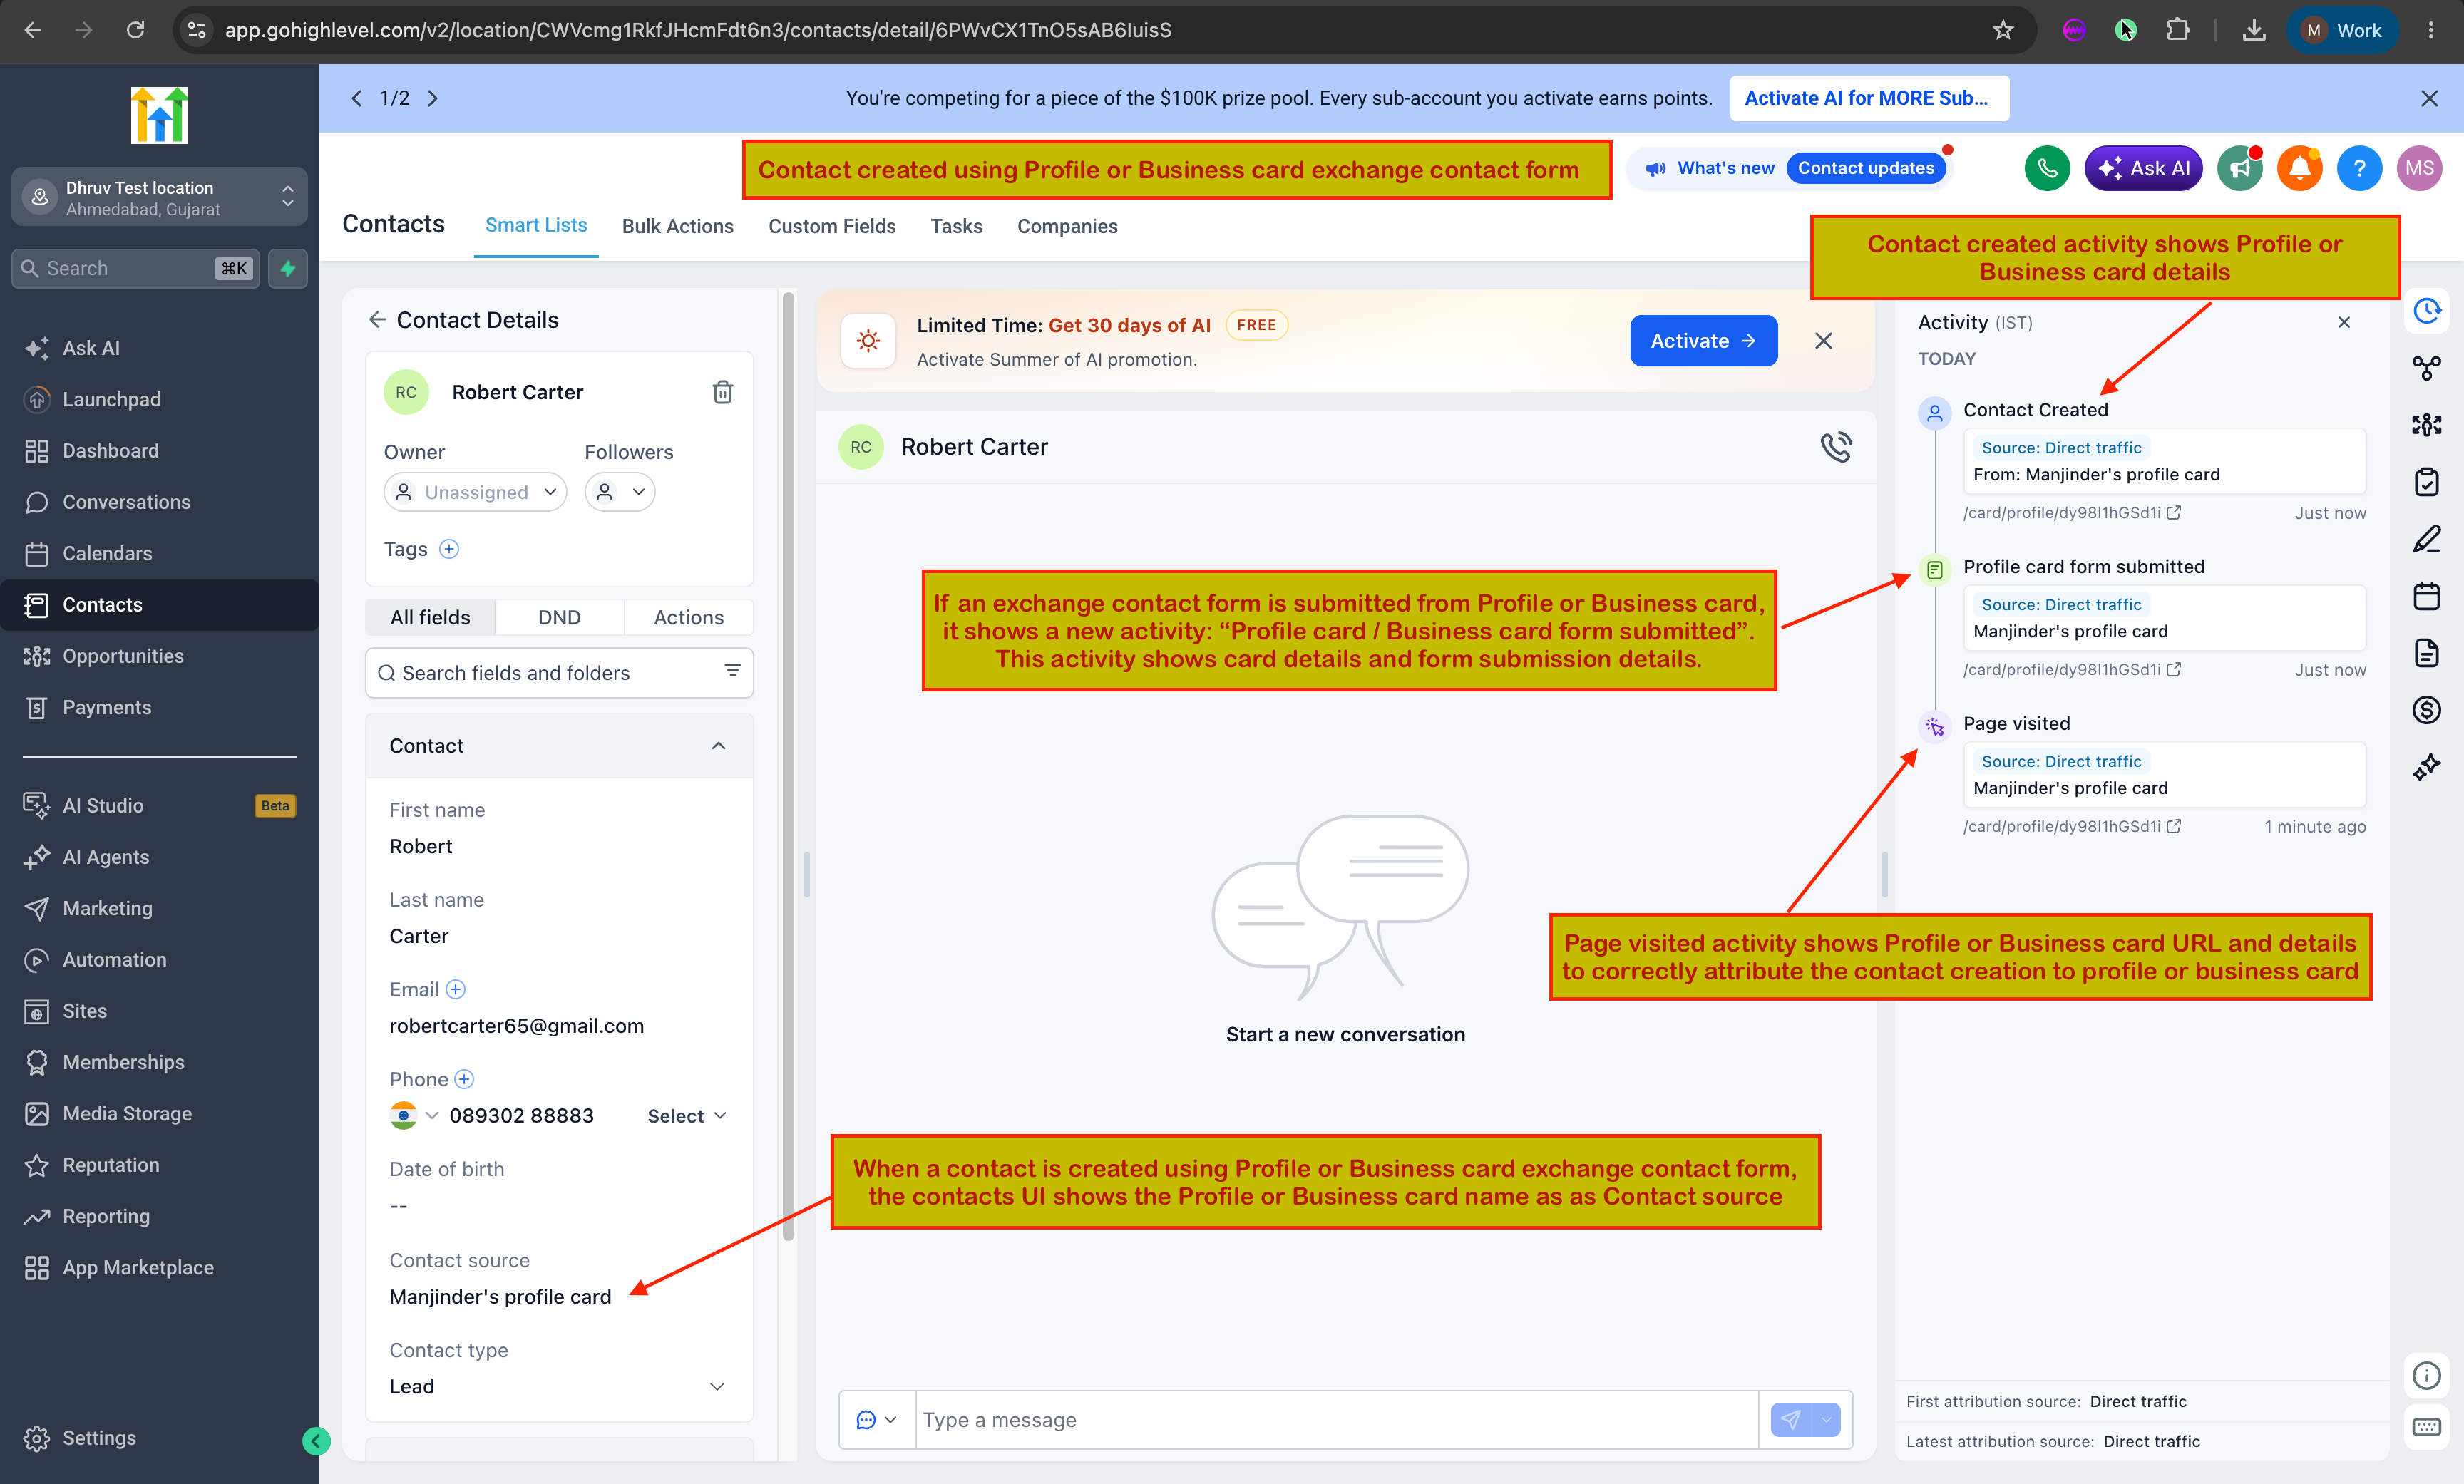Viewport: 2464px width, 1484px height.
Task: Switch to the Smart Lists tab
Action: pos(536,226)
